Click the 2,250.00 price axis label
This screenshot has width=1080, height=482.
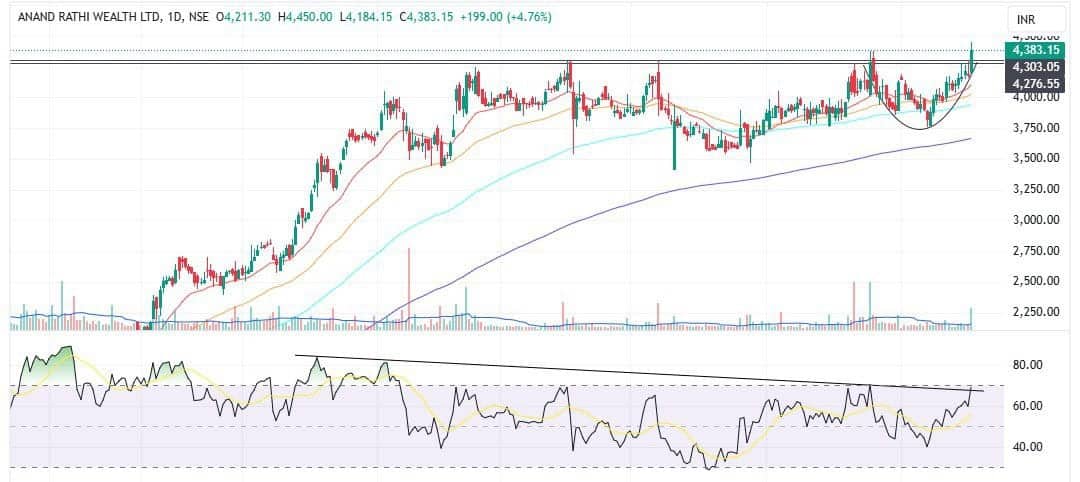[x=1035, y=312]
